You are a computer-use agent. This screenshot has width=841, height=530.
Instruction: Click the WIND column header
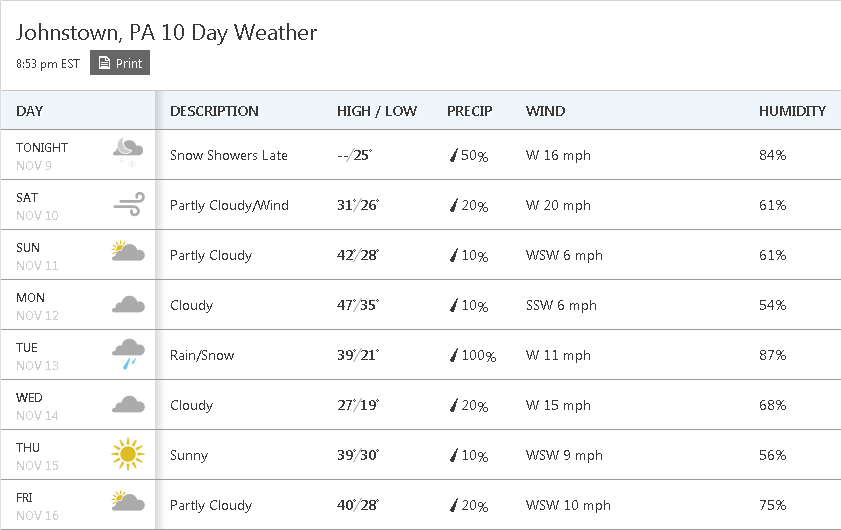545,111
